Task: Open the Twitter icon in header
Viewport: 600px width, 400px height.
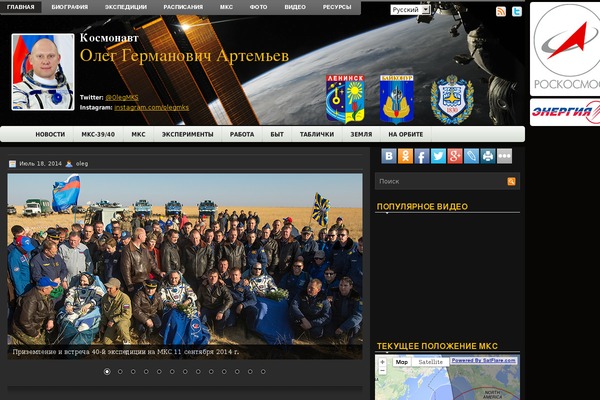Action: (x=517, y=11)
